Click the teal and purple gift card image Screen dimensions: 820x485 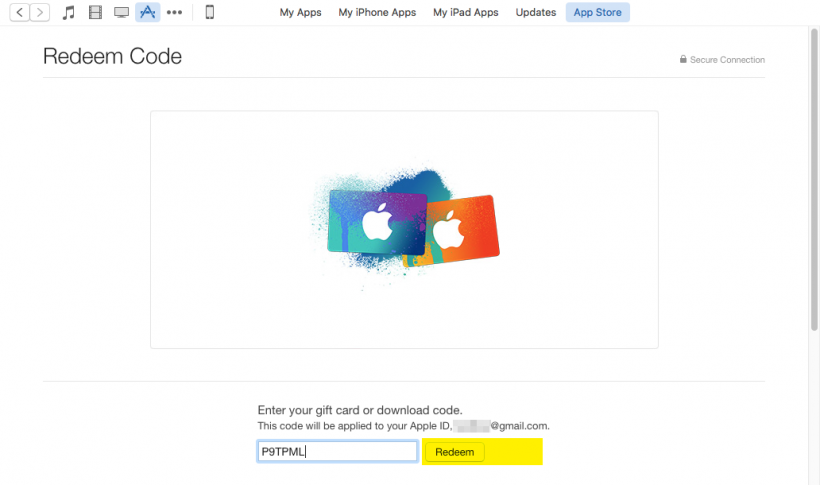pyautogui.click(x=377, y=223)
